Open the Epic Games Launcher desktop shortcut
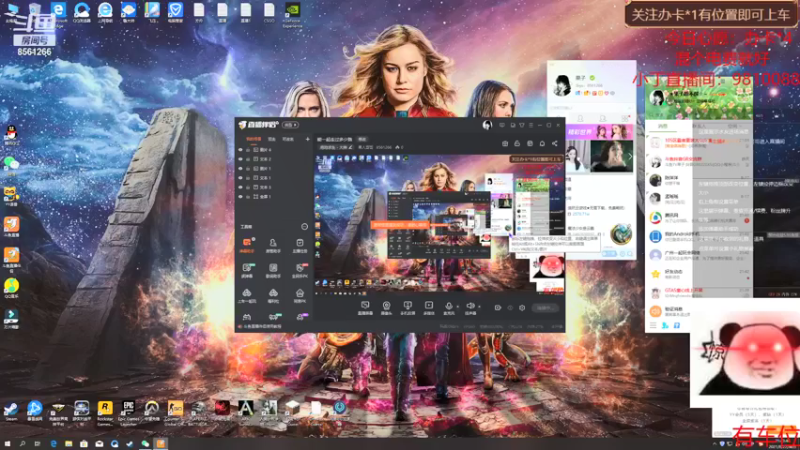 click(128, 412)
